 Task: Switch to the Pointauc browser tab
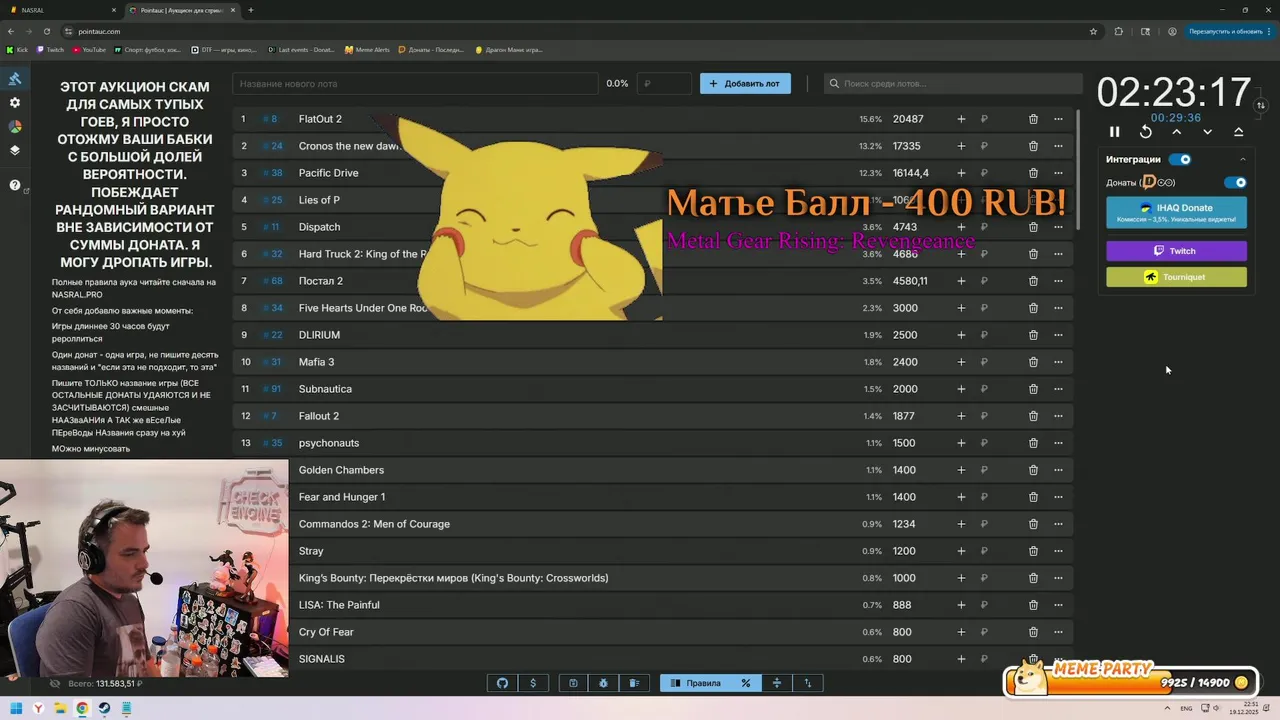181,10
